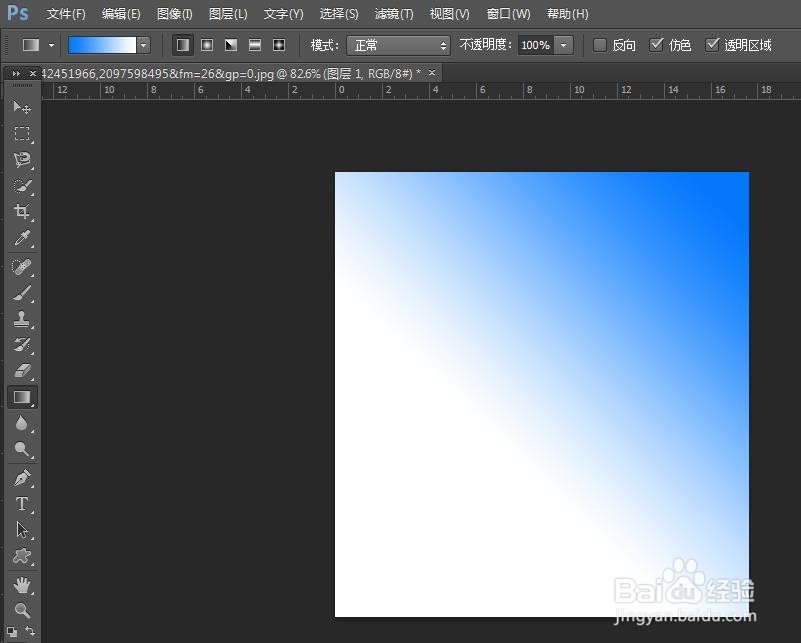This screenshot has height=643, width=801.
Task: Toggle the 透明区域 (transparency) checkbox
Action: [712, 45]
